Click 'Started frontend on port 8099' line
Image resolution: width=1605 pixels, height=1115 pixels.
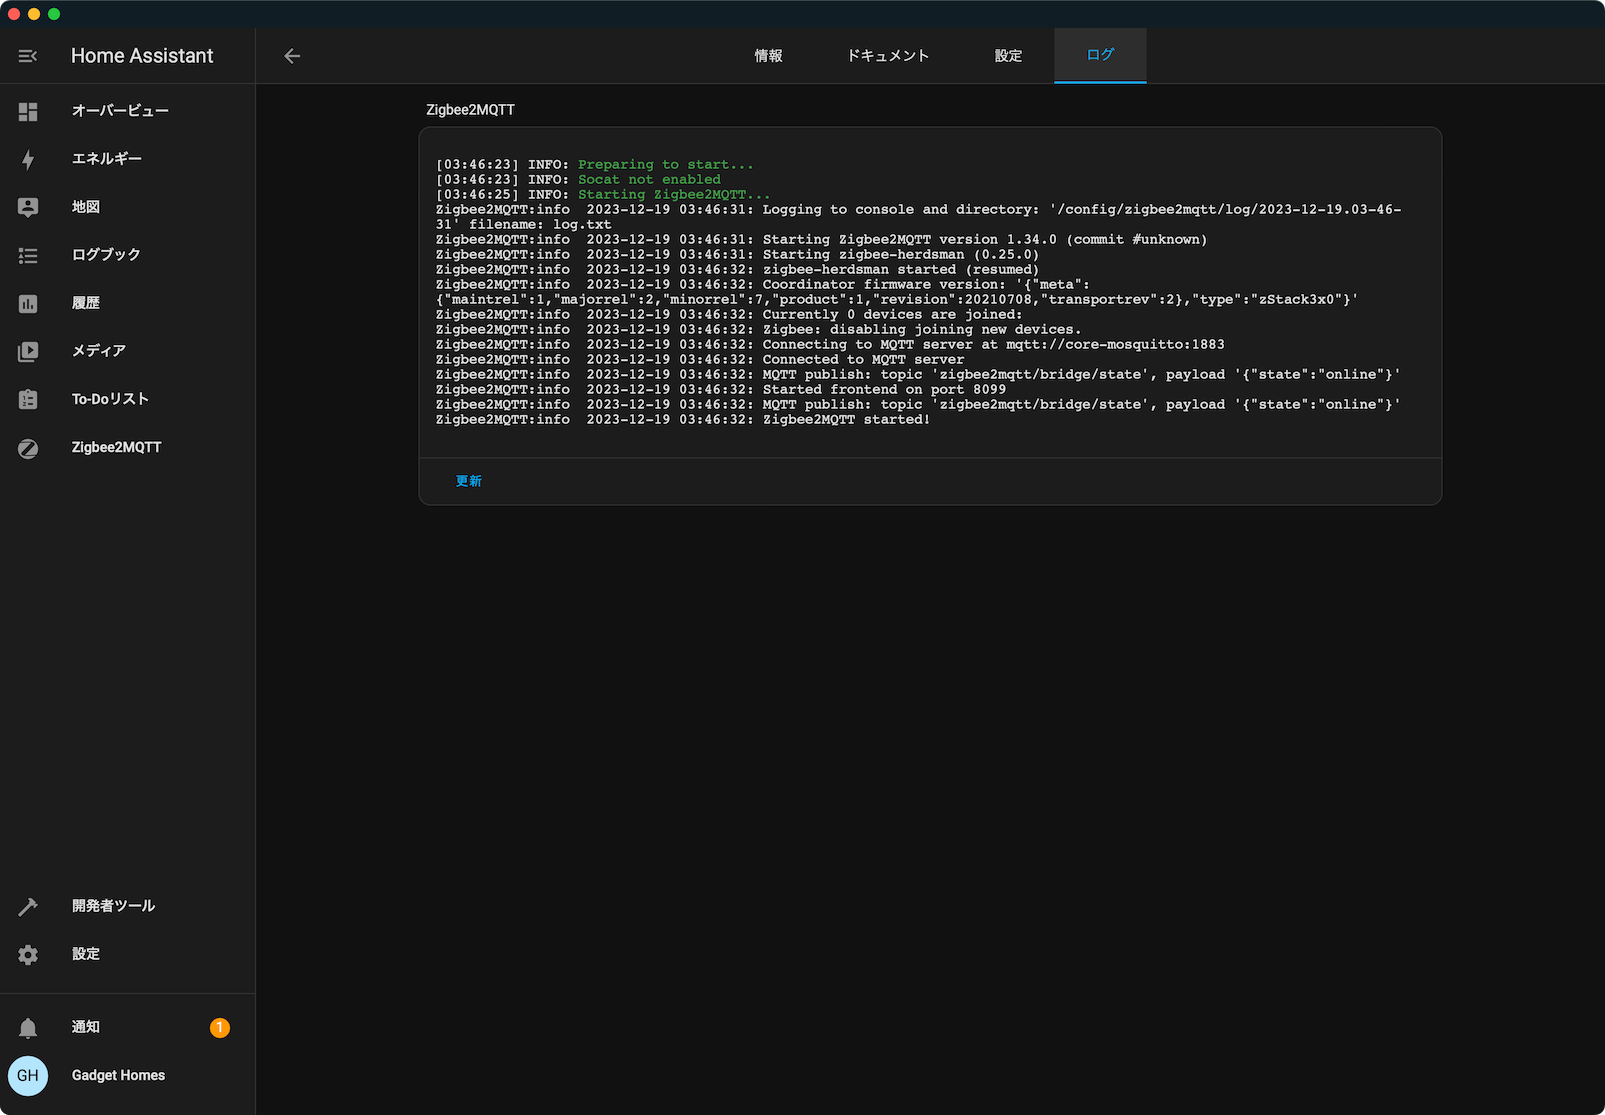[x=721, y=390]
